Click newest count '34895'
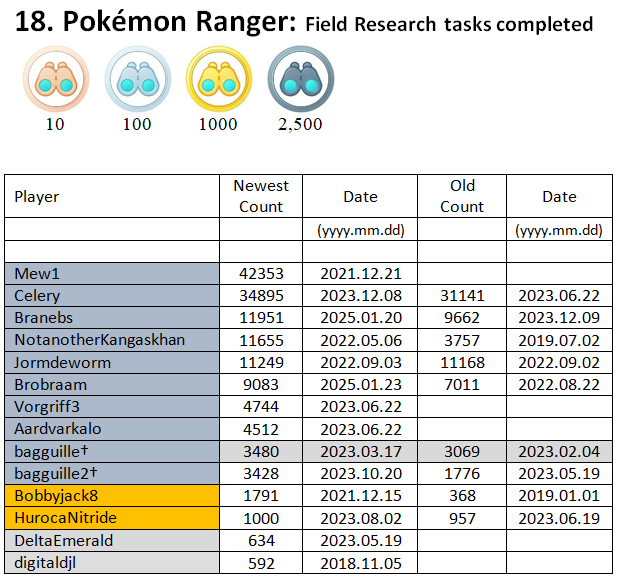617x577 pixels. tap(261, 296)
